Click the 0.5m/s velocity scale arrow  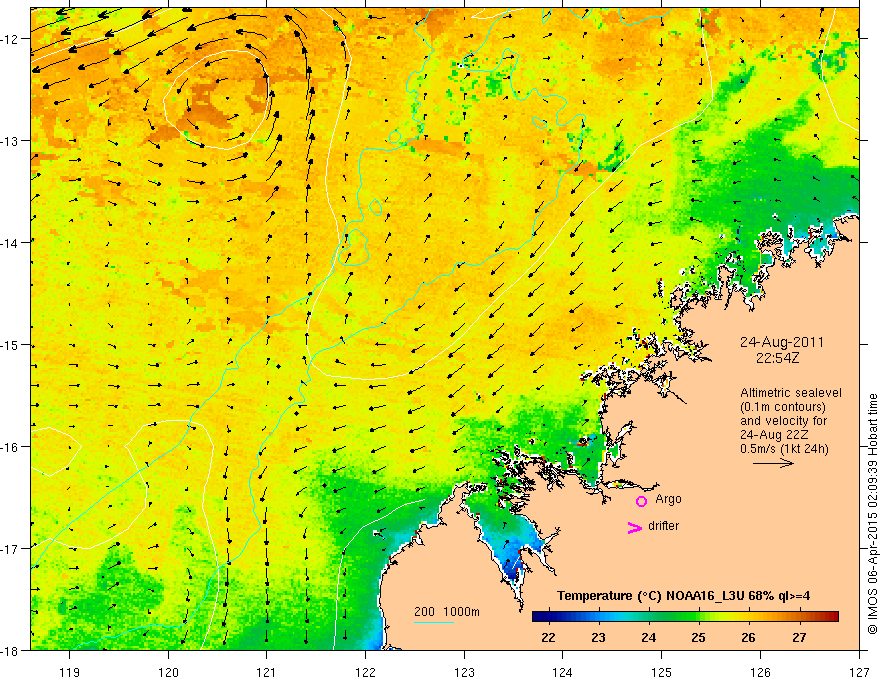pyautogui.click(x=773, y=463)
